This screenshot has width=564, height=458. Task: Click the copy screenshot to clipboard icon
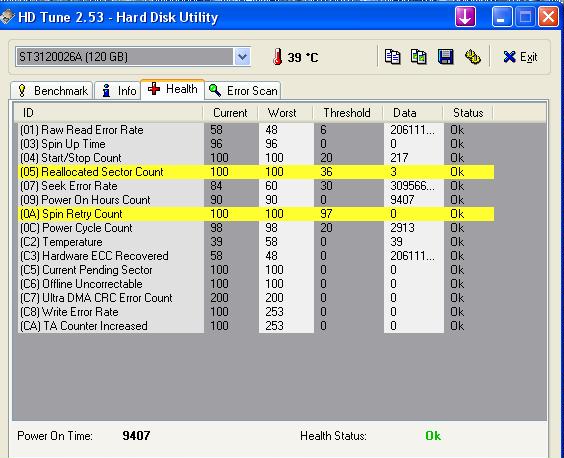pos(419,57)
